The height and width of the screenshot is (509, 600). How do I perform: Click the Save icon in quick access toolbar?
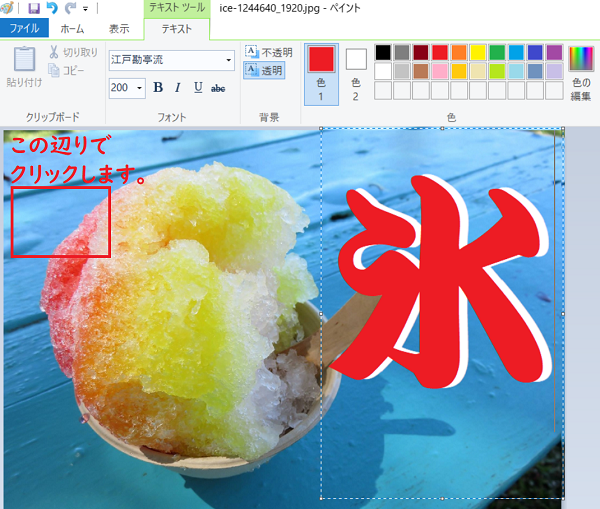(34, 8)
